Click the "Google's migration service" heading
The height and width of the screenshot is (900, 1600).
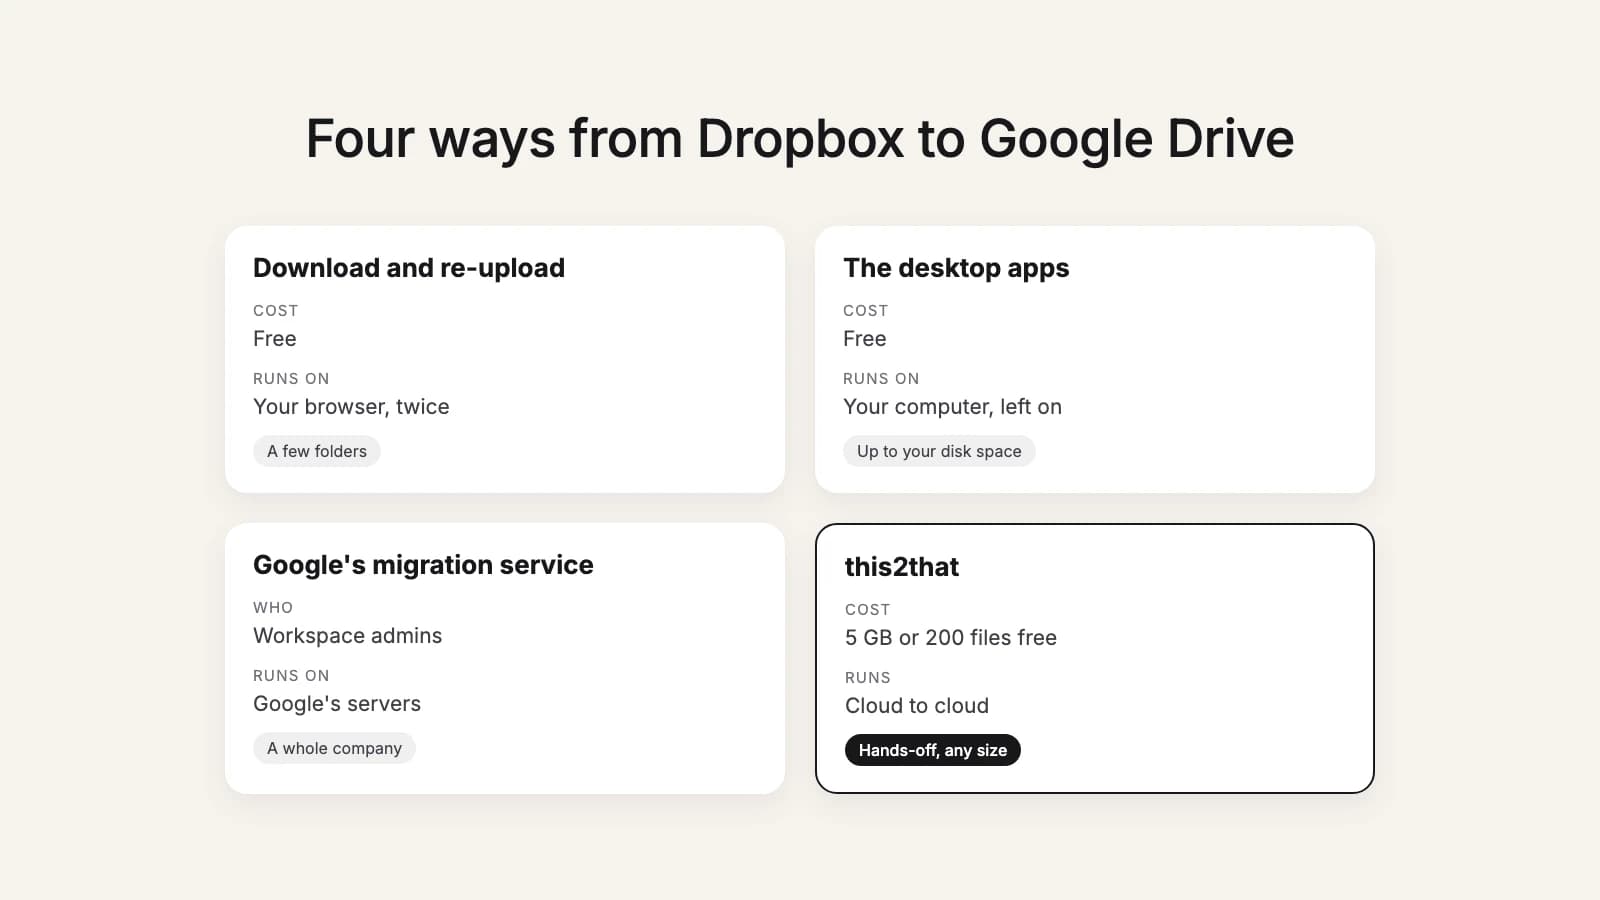[x=423, y=565]
